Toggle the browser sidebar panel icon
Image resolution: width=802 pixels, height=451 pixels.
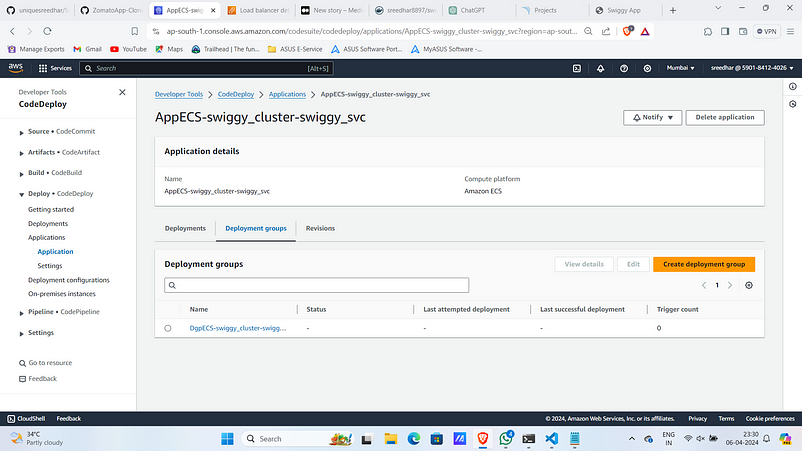pyautogui.click(x=725, y=31)
